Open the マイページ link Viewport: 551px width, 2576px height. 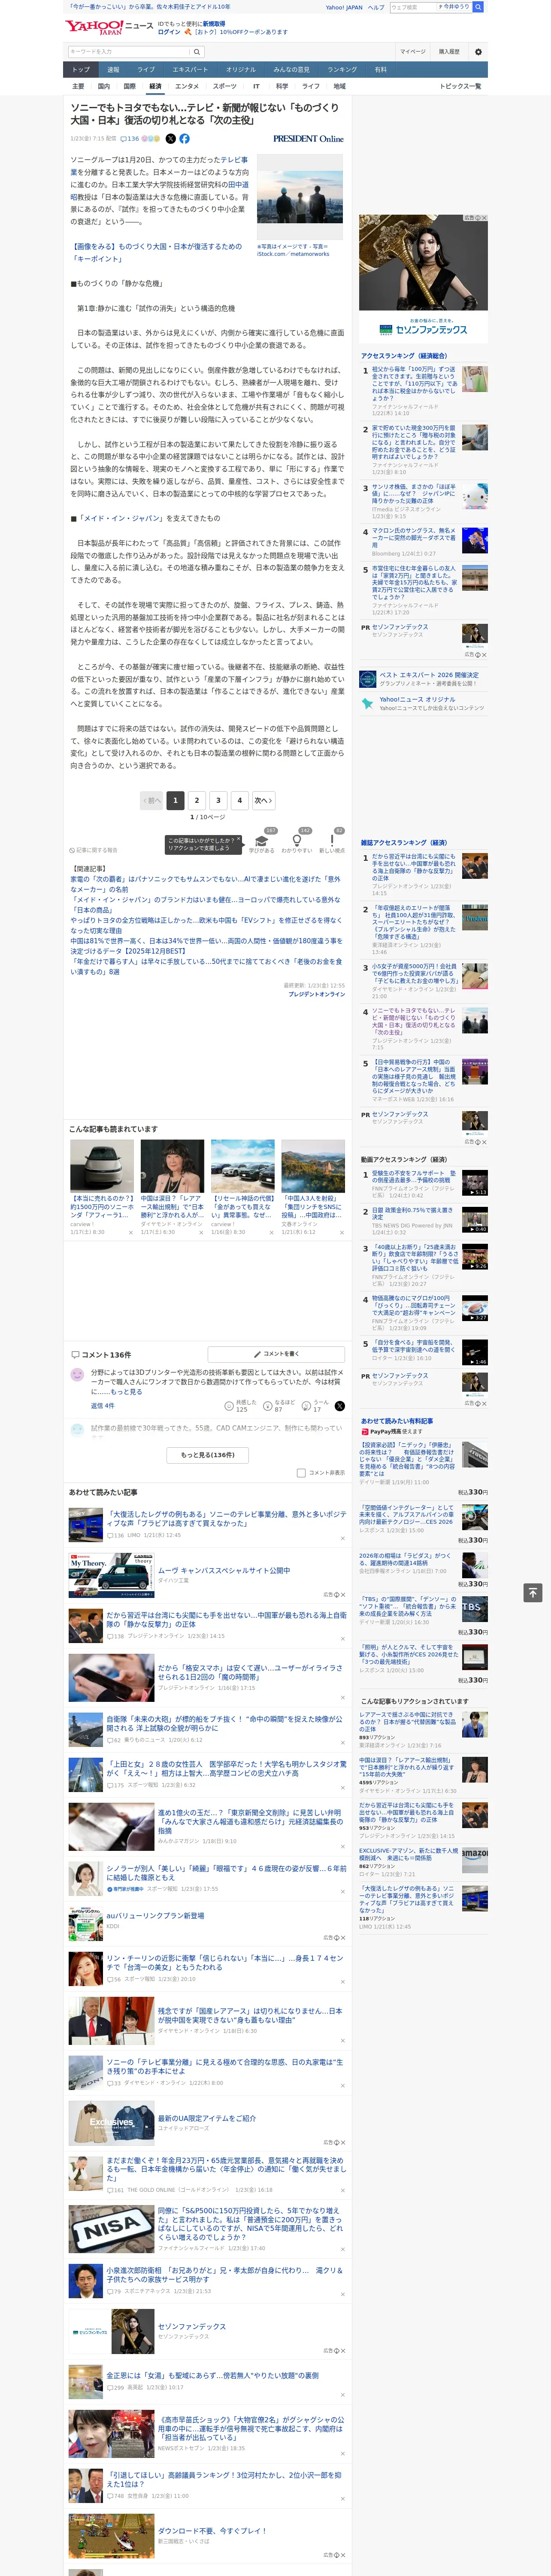pos(412,51)
